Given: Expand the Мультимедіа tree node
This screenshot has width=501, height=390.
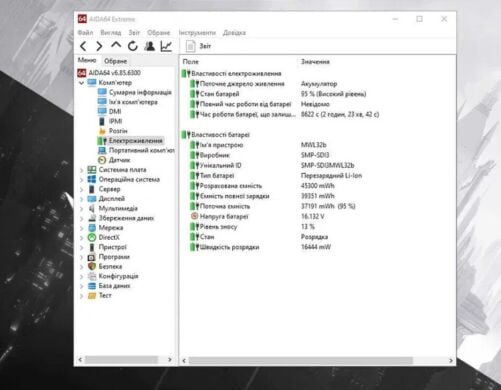Looking at the screenshot, I should (81, 209).
